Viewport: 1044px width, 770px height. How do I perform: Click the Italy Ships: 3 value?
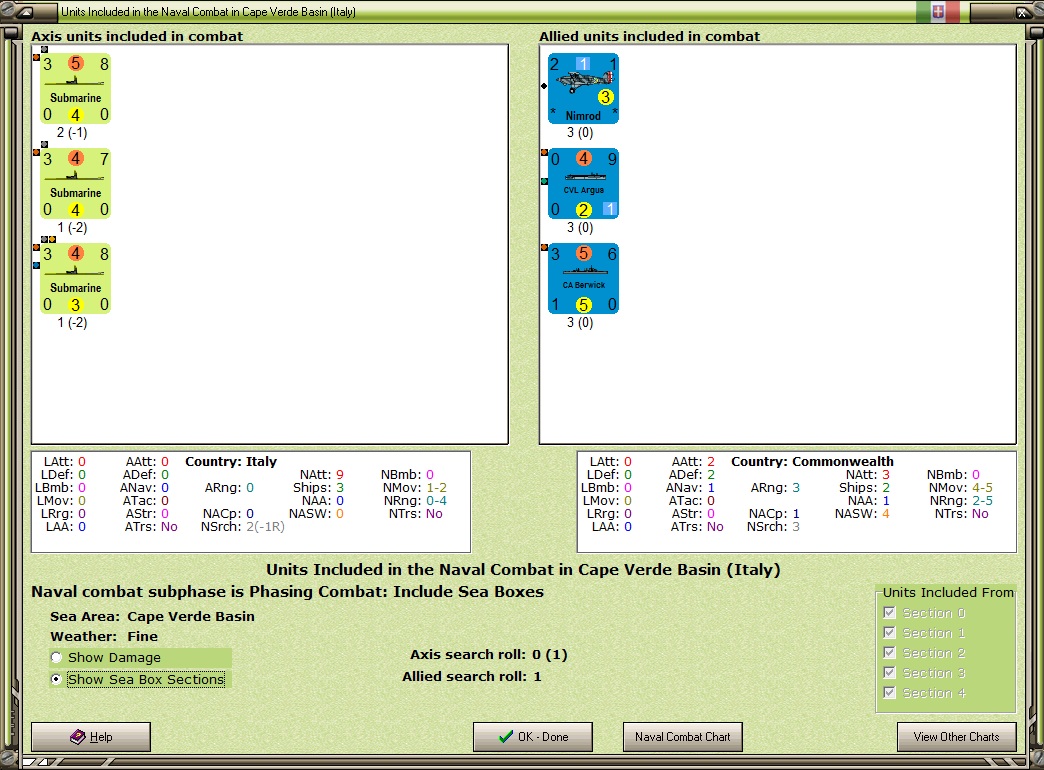point(318,488)
